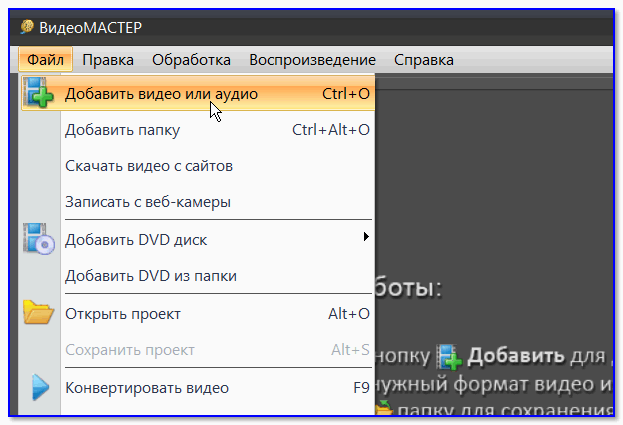This screenshot has width=623, height=425.
Task: Open the Файл menu
Action: pyautogui.click(x=45, y=60)
